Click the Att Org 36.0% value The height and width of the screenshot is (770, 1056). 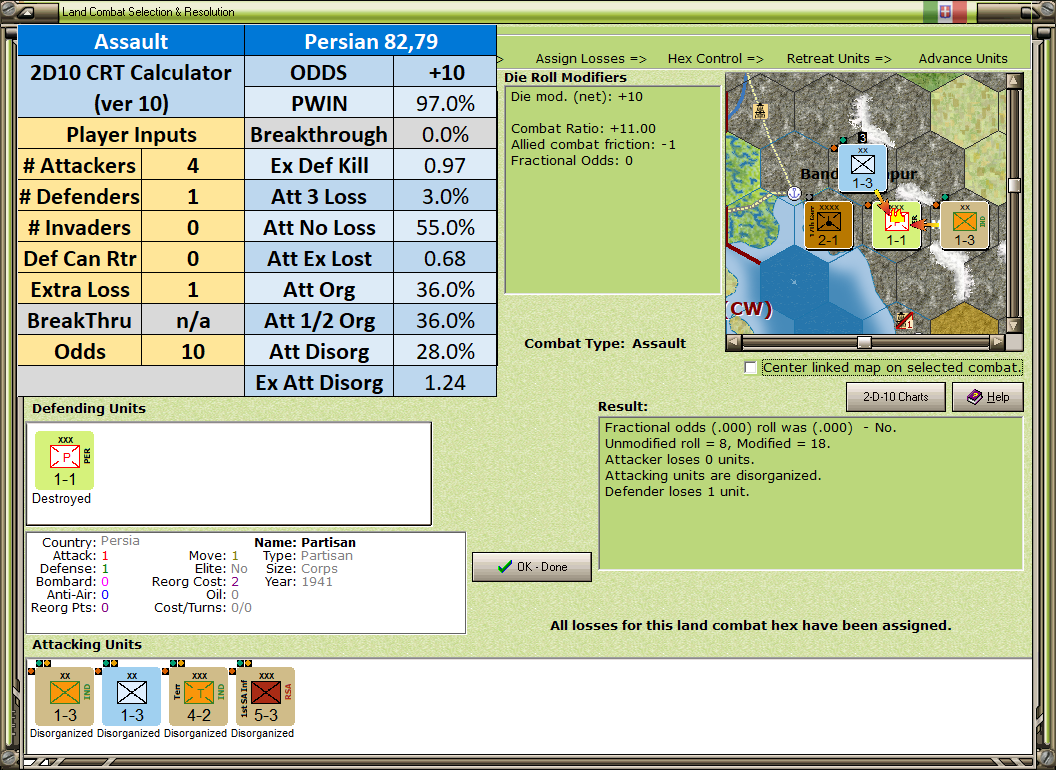tap(445, 289)
